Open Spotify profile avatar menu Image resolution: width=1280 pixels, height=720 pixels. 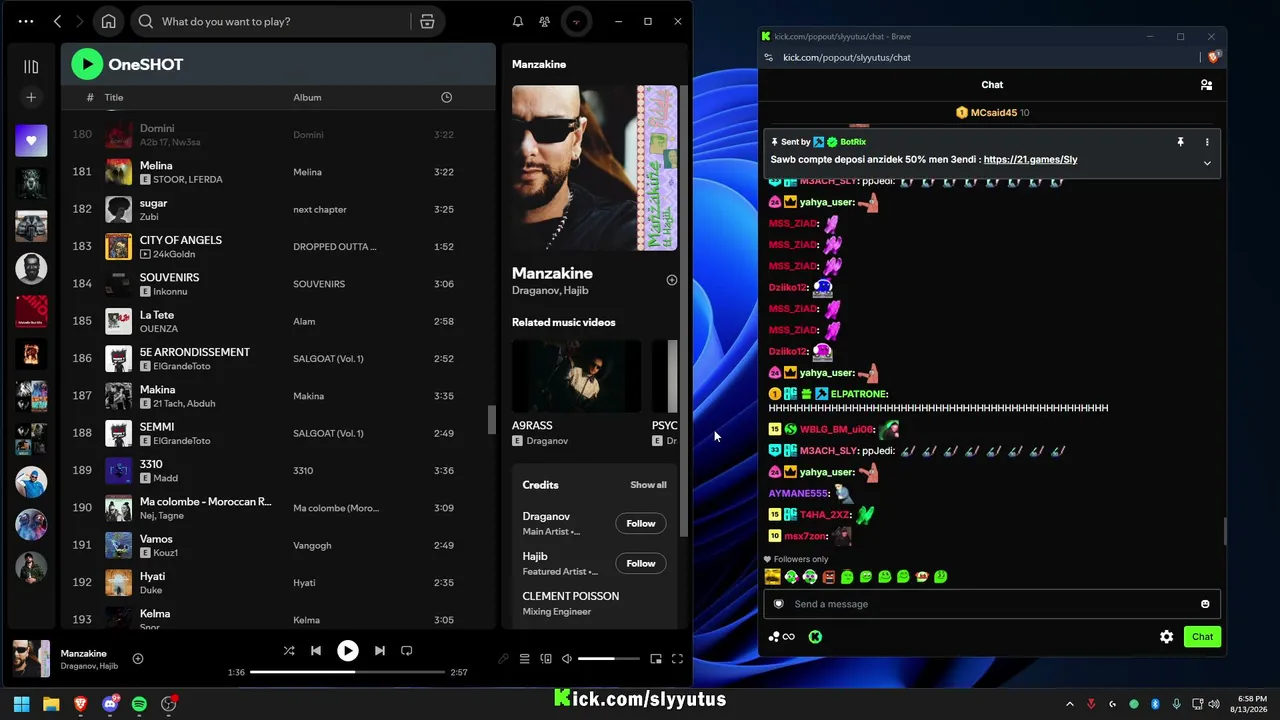coord(575,21)
